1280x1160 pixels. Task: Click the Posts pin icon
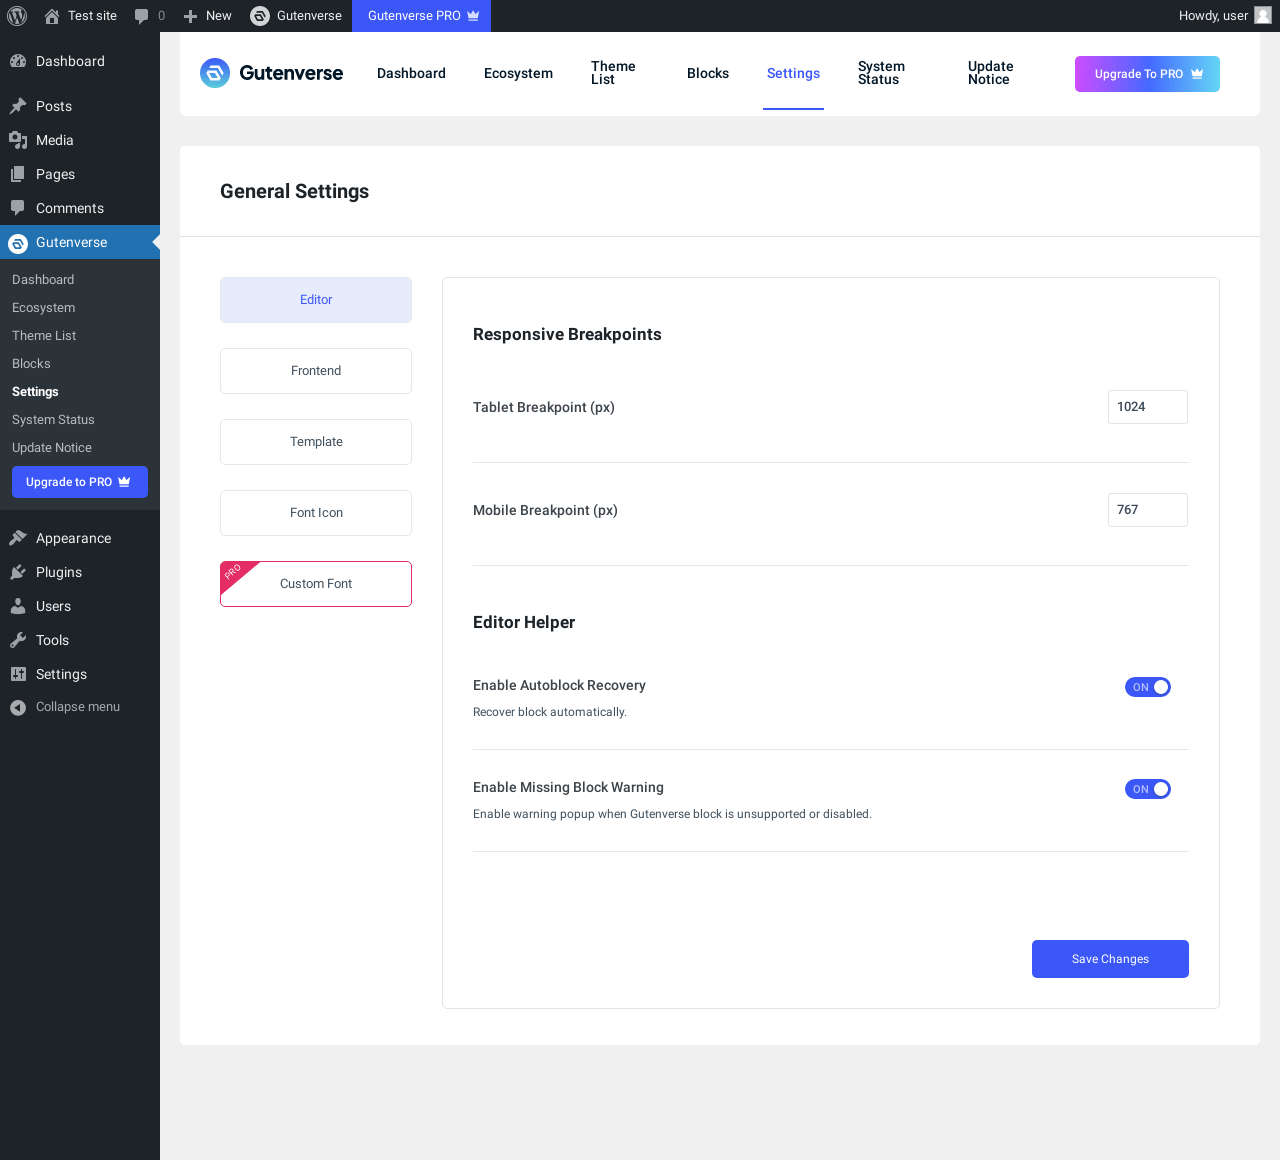(x=18, y=106)
